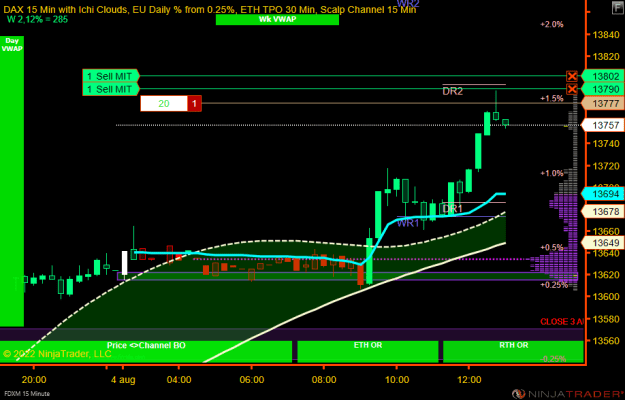The image size is (625, 400).
Task: Click the FDXM 15 Minute instrument label
Action: pos(25,394)
